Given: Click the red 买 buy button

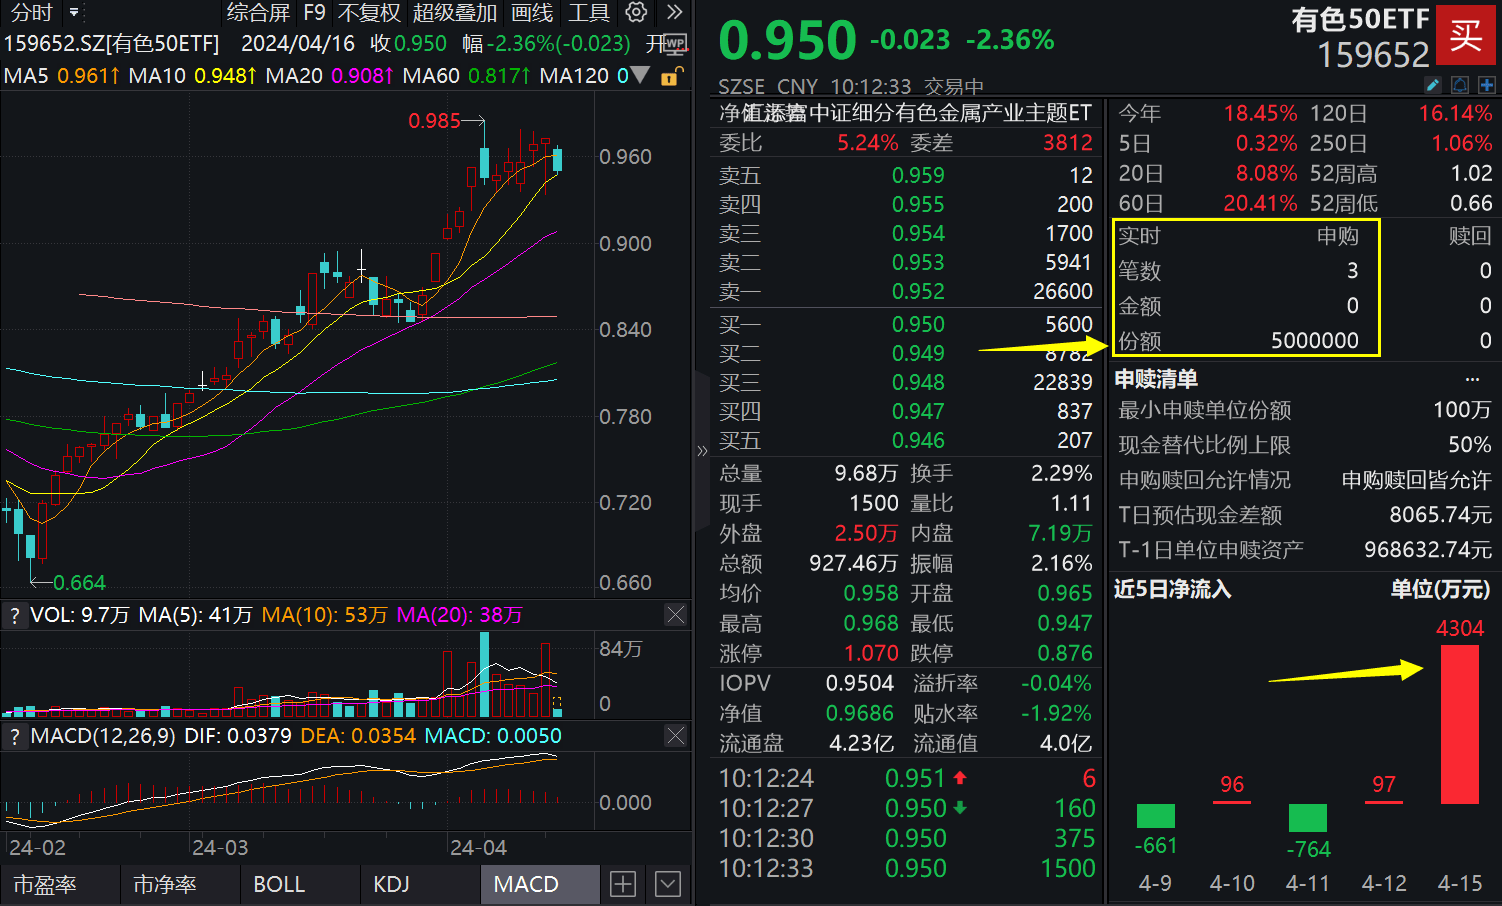Looking at the screenshot, I should pyautogui.click(x=1466, y=36).
